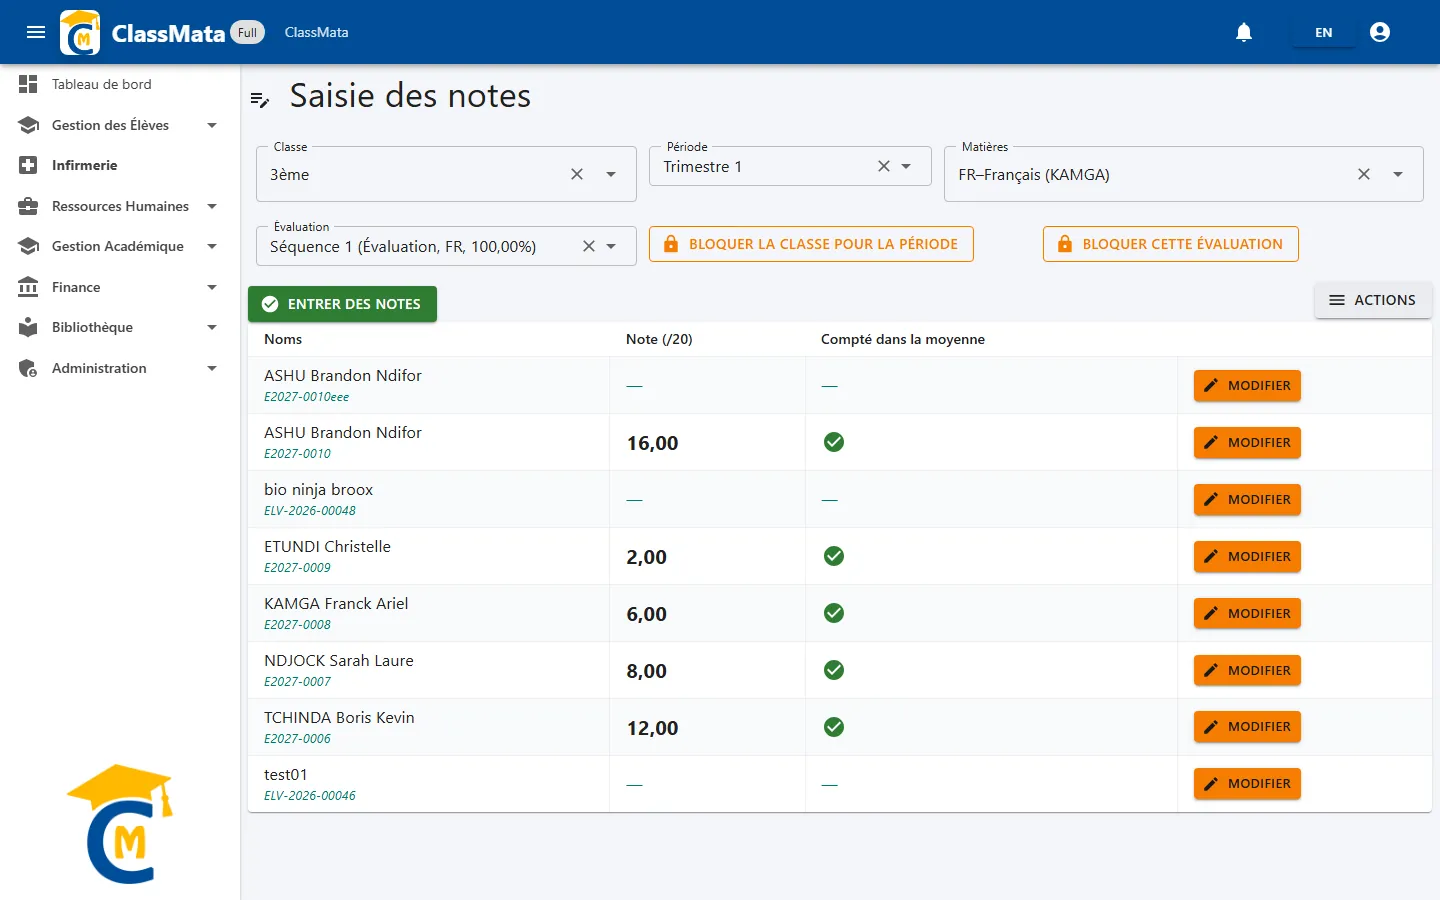Click the ClassMata logo in header

coord(80,32)
